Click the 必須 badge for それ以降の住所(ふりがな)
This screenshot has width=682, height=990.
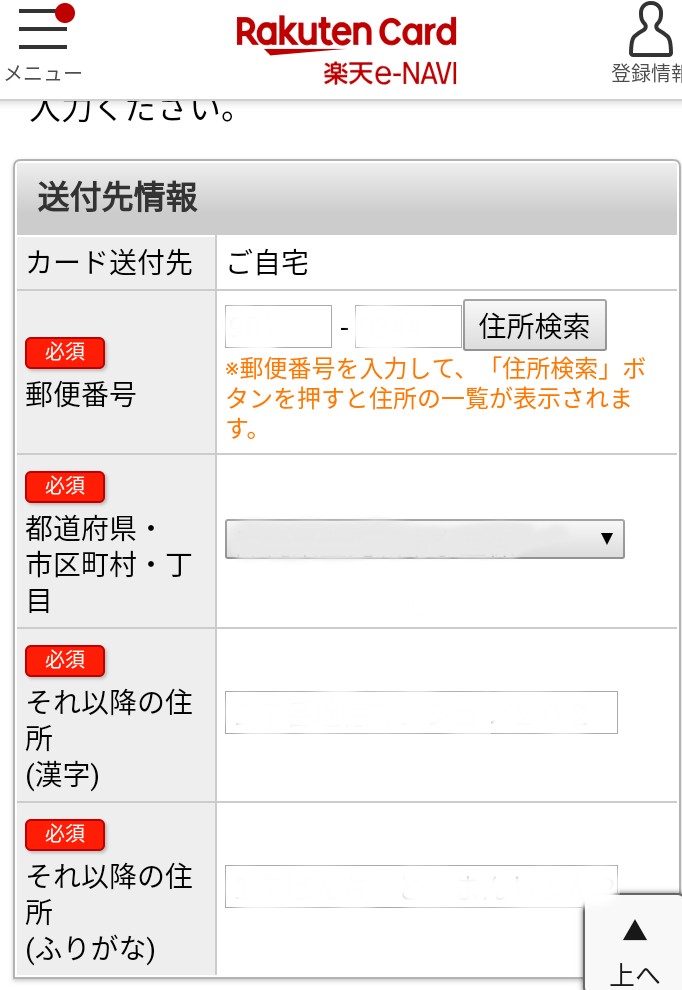[64, 834]
